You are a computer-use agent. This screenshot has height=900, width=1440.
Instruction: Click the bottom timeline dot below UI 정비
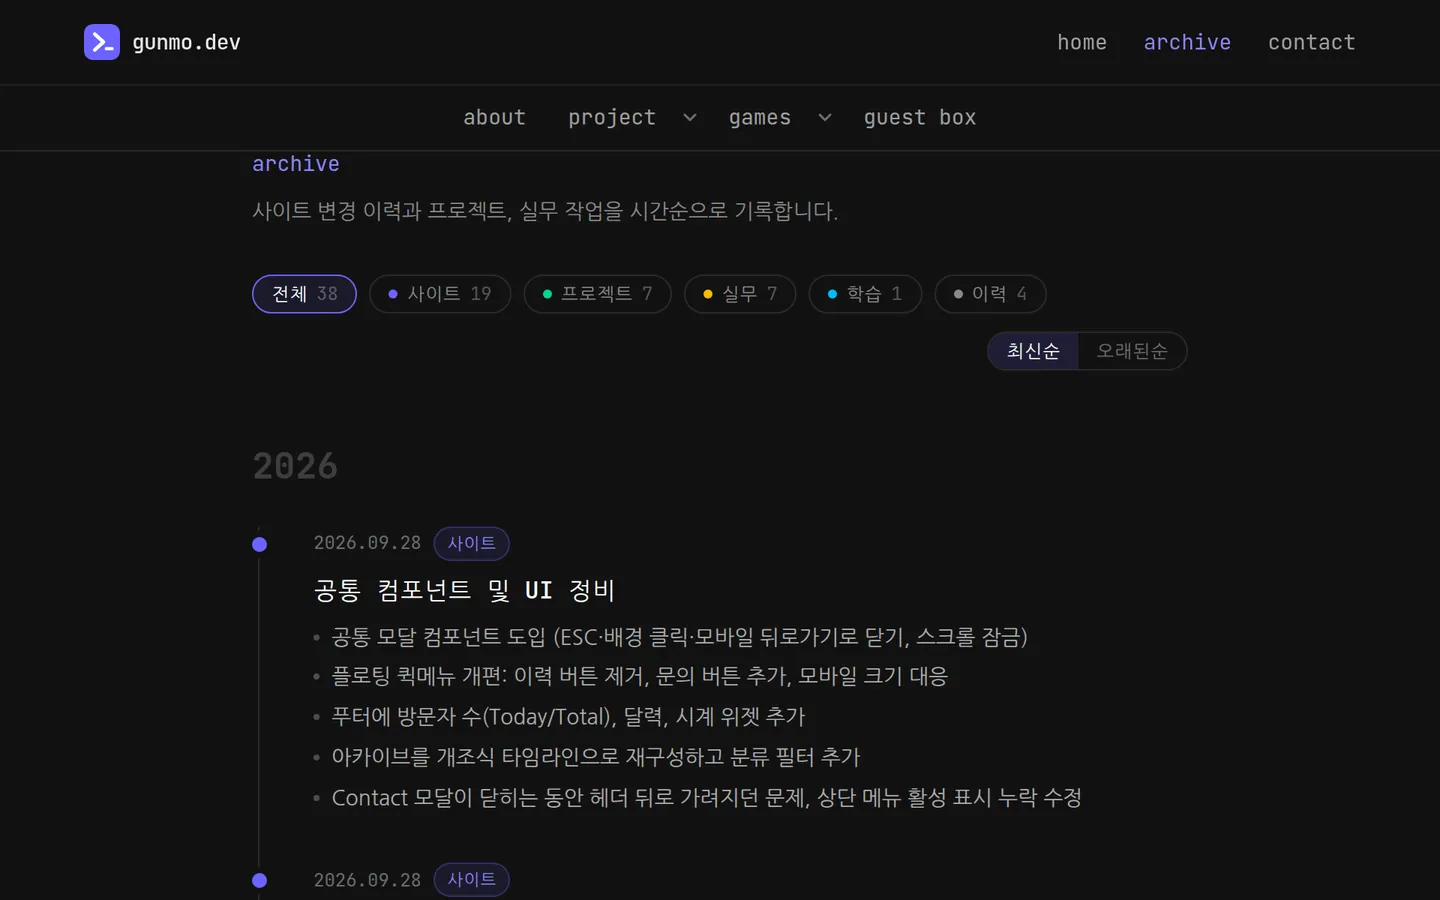click(260, 881)
